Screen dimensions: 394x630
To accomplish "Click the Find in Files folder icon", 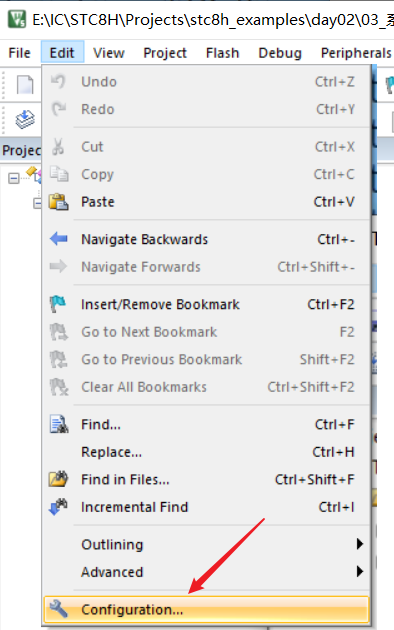I will 58,479.
